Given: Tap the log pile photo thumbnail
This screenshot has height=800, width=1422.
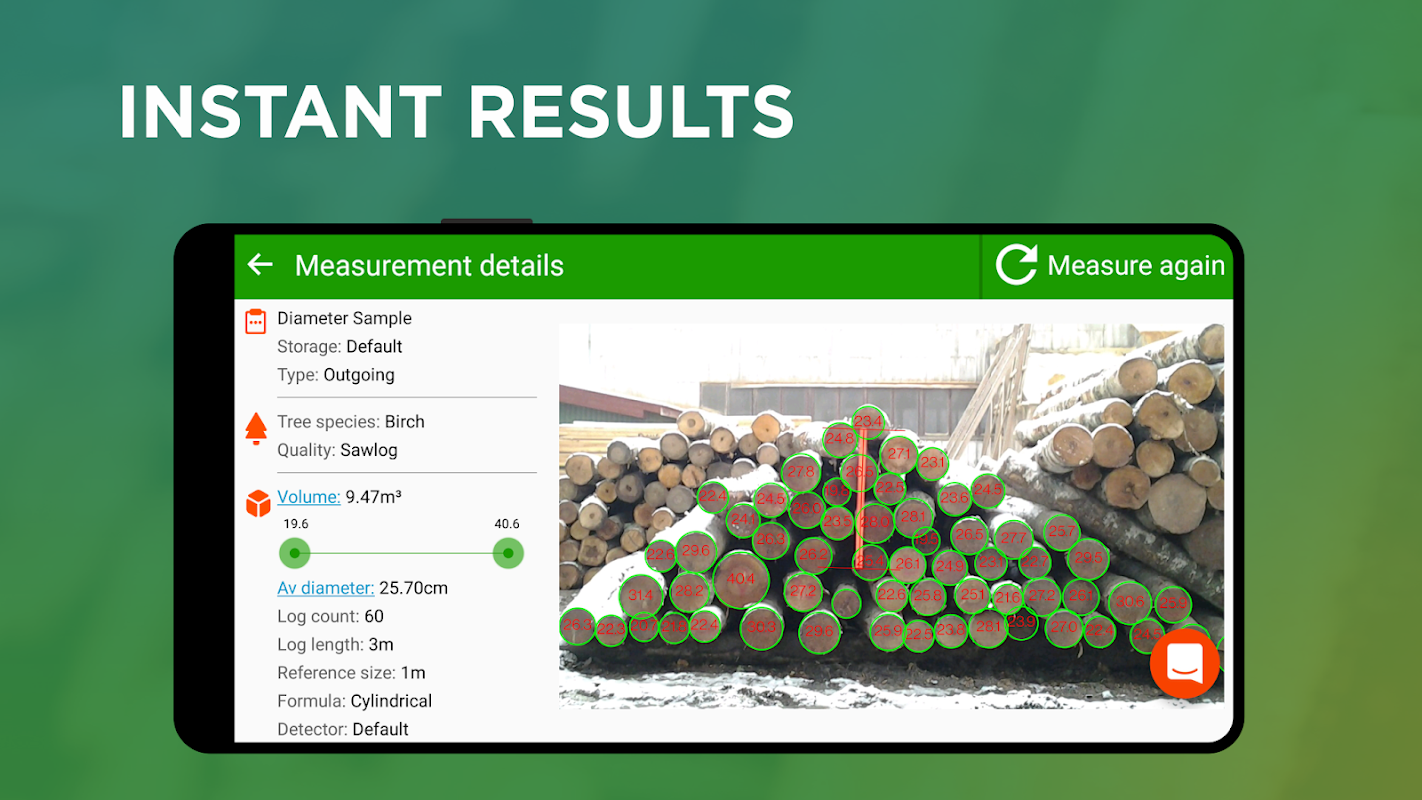Looking at the screenshot, I should tap(891, 516).
